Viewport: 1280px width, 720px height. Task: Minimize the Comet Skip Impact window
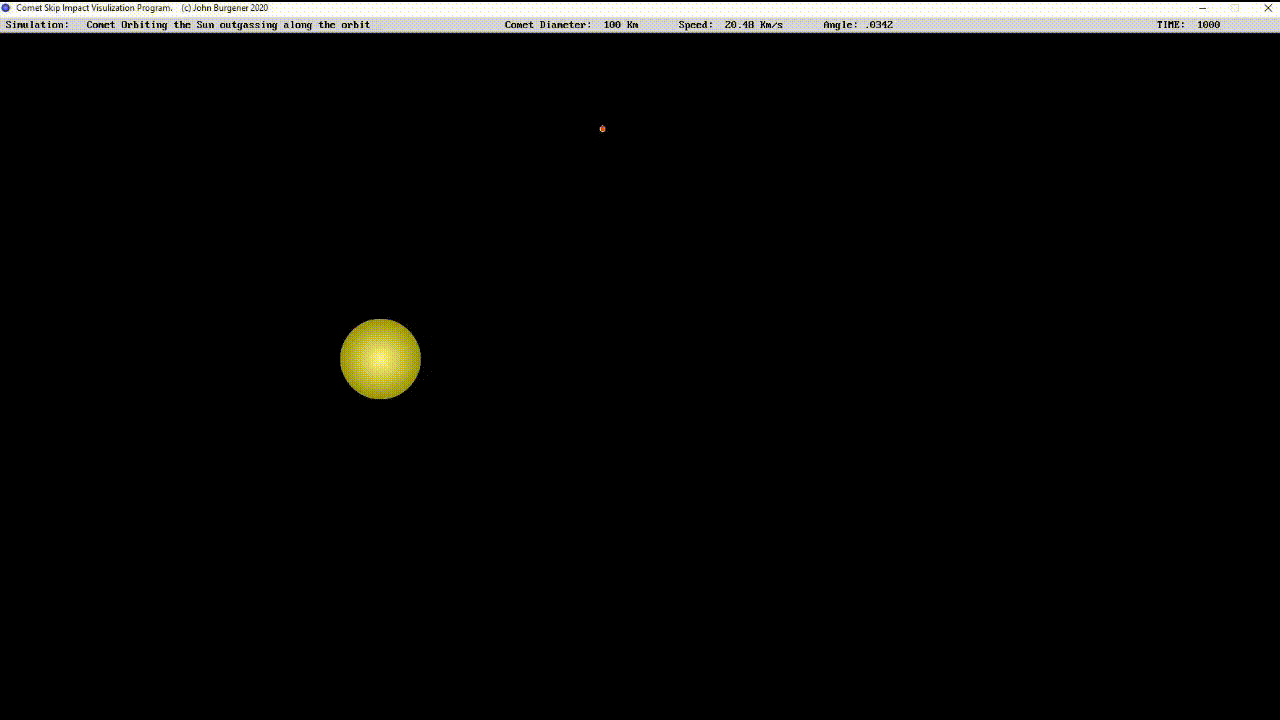point(1202,8)
